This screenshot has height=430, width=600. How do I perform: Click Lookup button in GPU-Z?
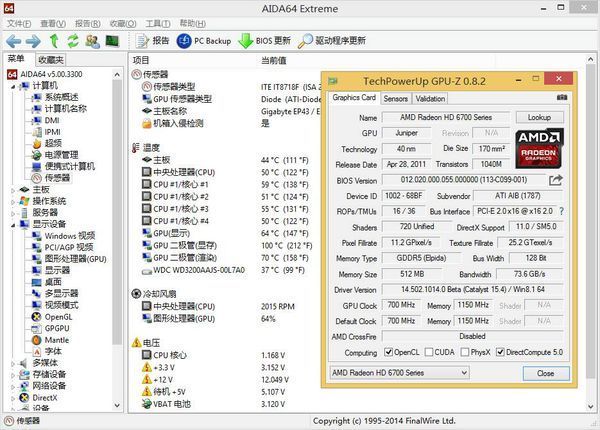click(540, 117)
